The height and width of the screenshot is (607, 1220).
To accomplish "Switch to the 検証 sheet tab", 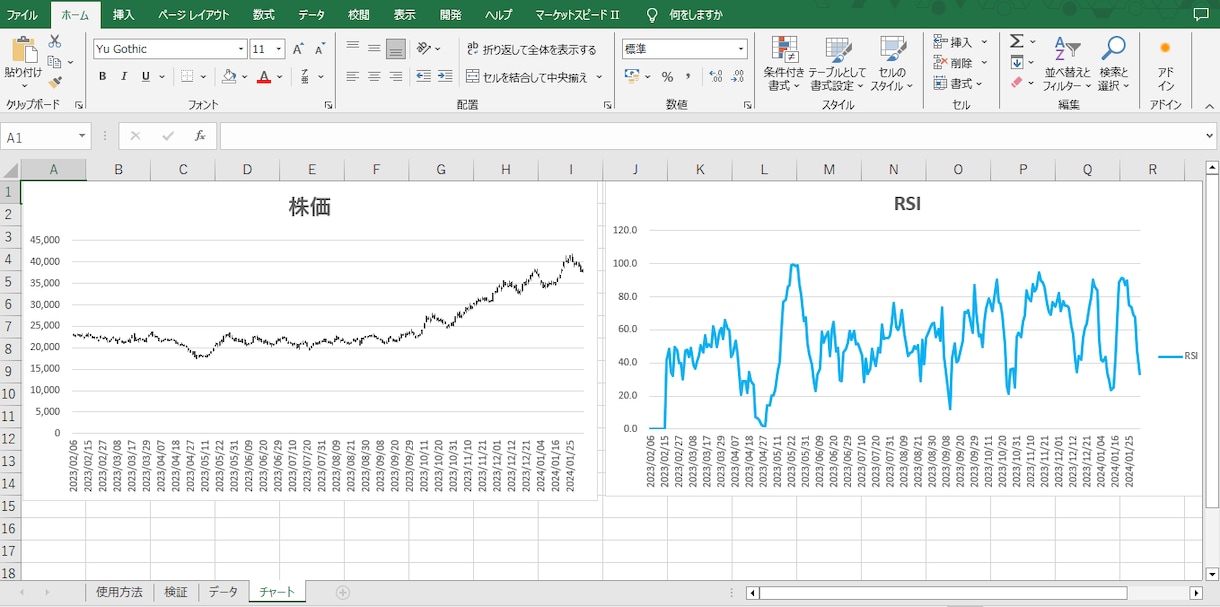I will 175,592.
